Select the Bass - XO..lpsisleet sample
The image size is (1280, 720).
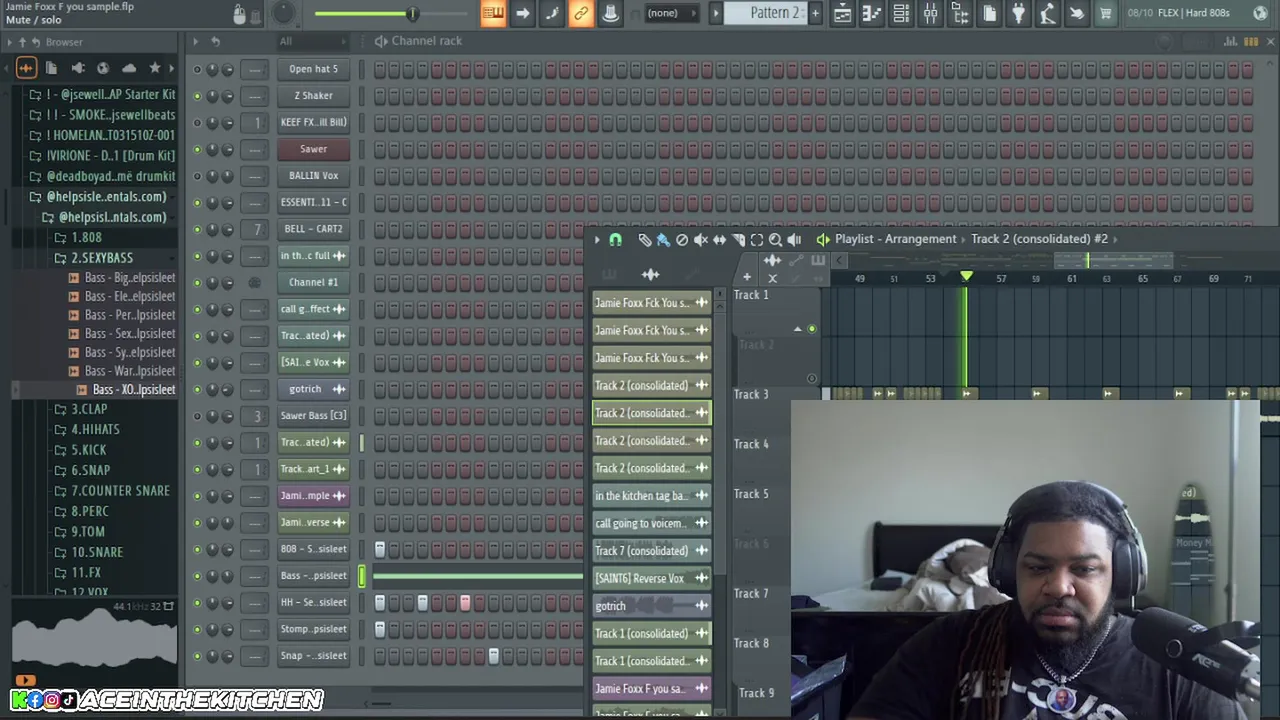[x=133, y=390]
